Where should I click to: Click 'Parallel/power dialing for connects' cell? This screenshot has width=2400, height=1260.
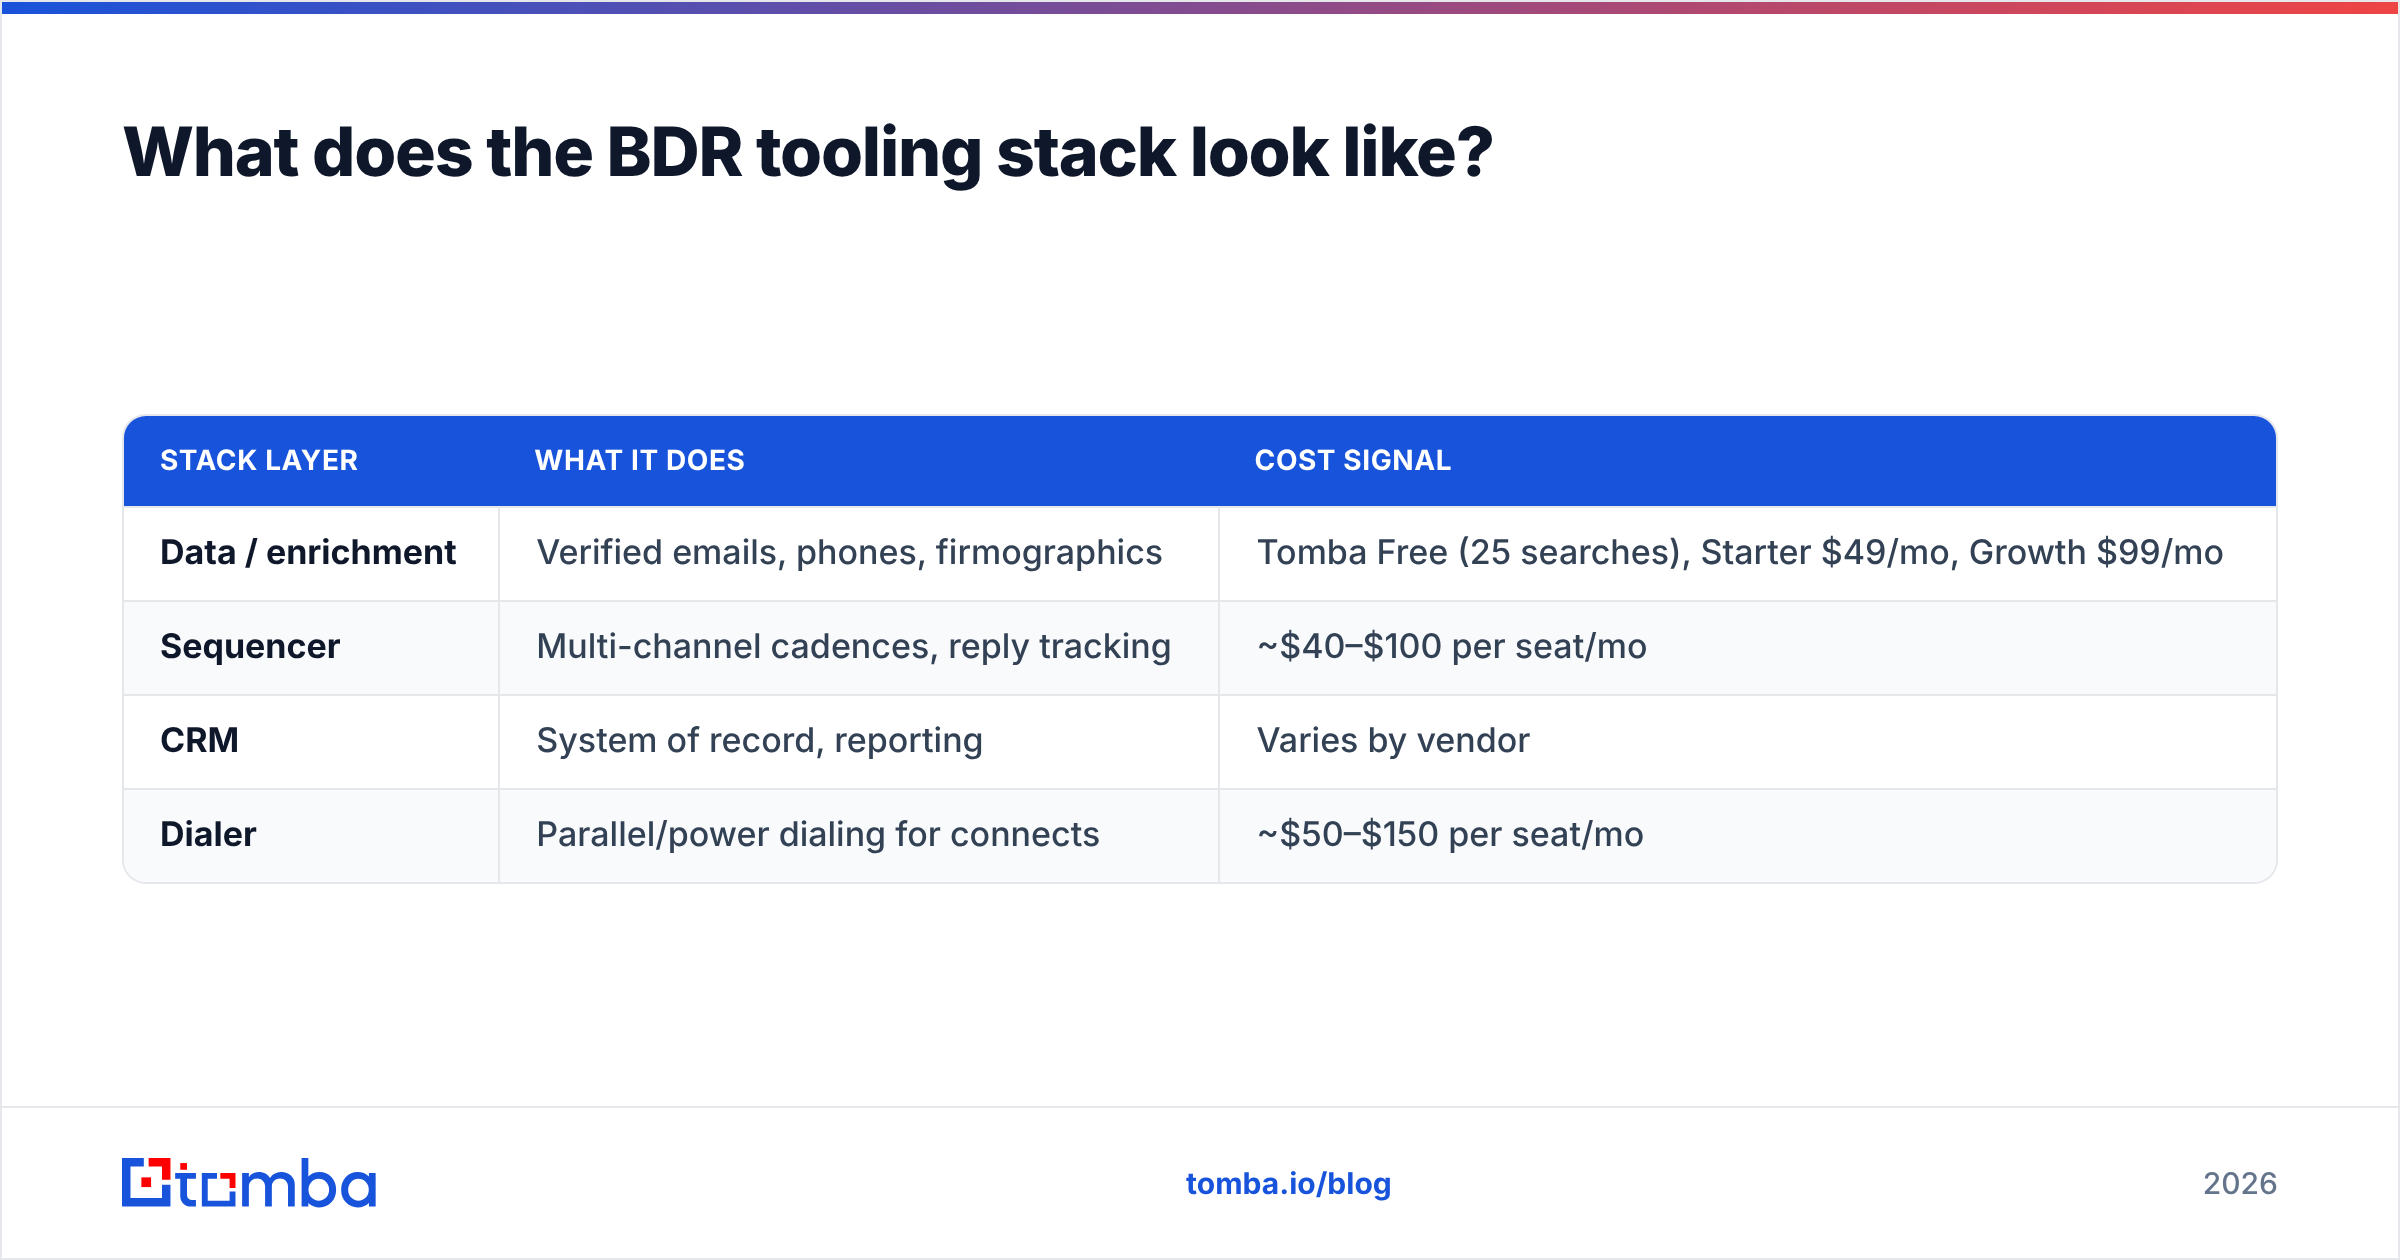coord(859,835)
